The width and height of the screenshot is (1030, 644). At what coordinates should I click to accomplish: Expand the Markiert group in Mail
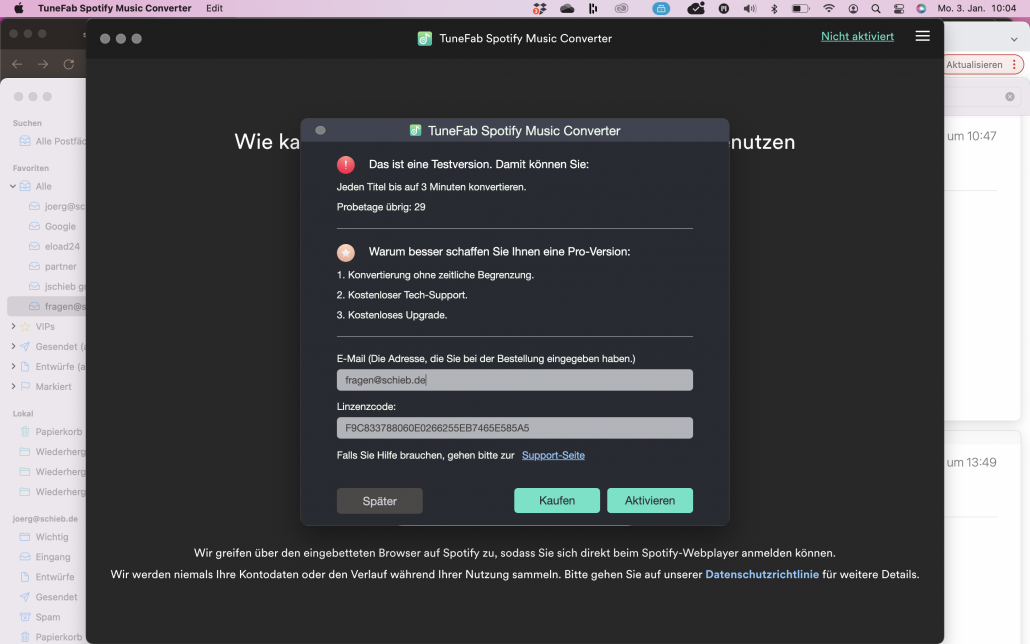pos(13,386)
